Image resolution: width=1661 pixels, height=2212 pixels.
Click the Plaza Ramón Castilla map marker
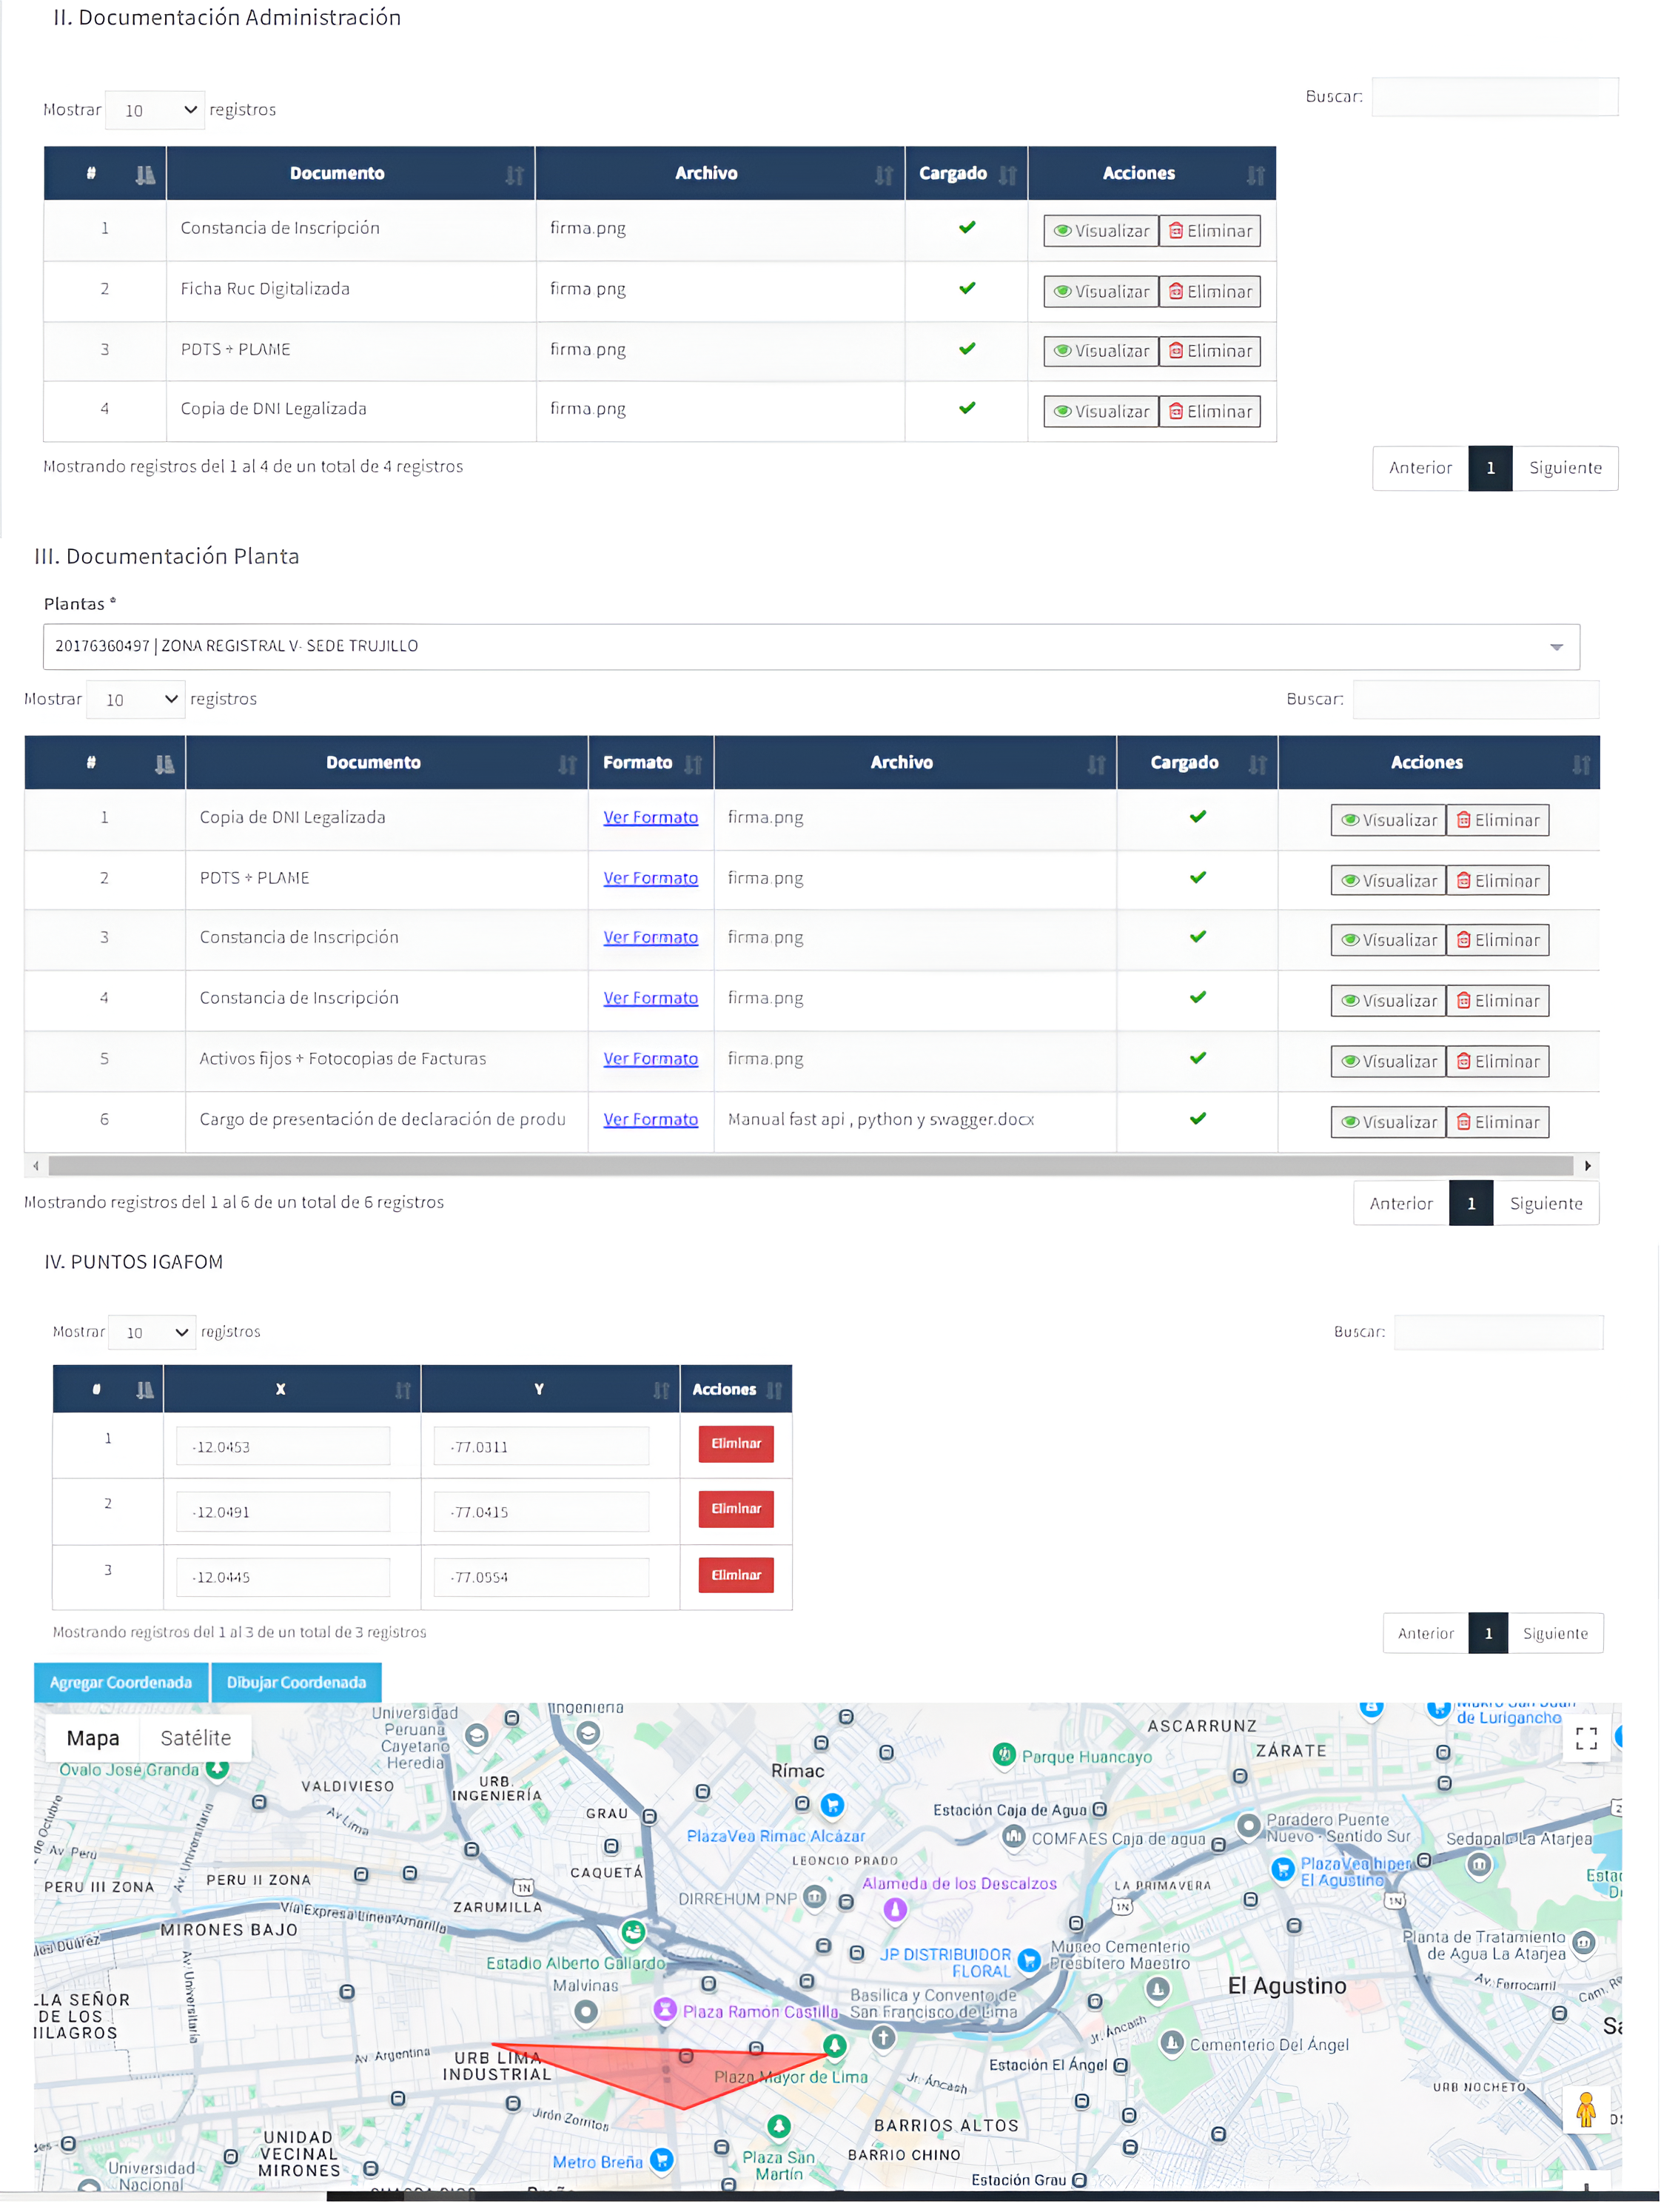tap(664, 2008)
